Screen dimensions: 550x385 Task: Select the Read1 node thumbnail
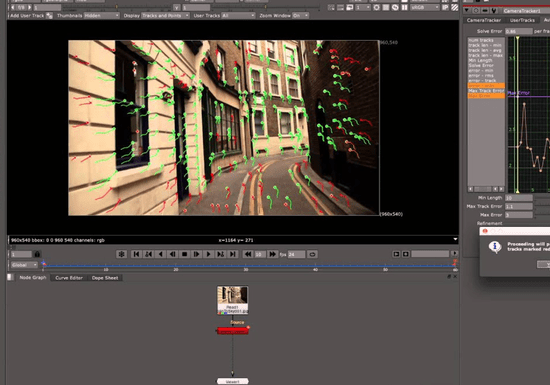233,300
